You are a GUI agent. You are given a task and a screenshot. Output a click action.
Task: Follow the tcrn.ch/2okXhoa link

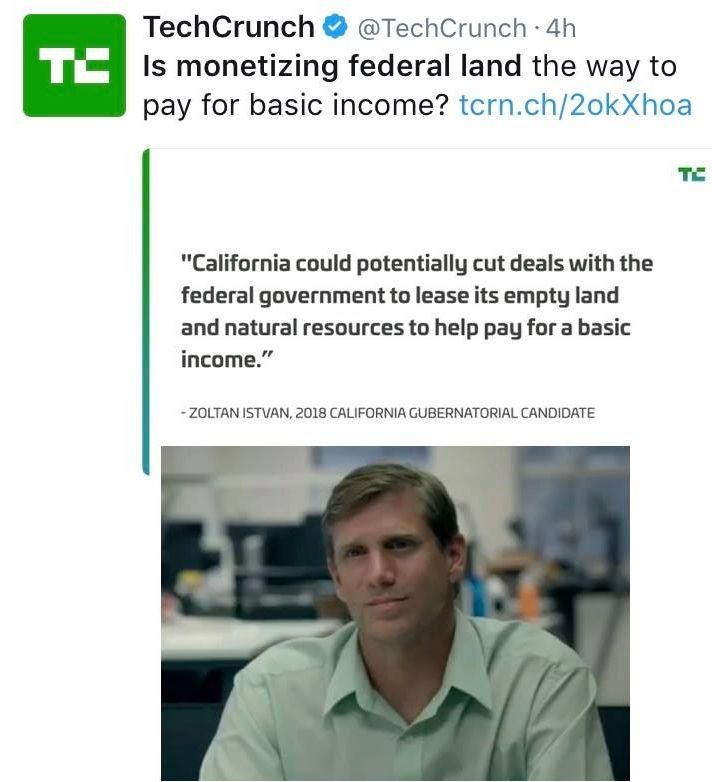[575, 104]
